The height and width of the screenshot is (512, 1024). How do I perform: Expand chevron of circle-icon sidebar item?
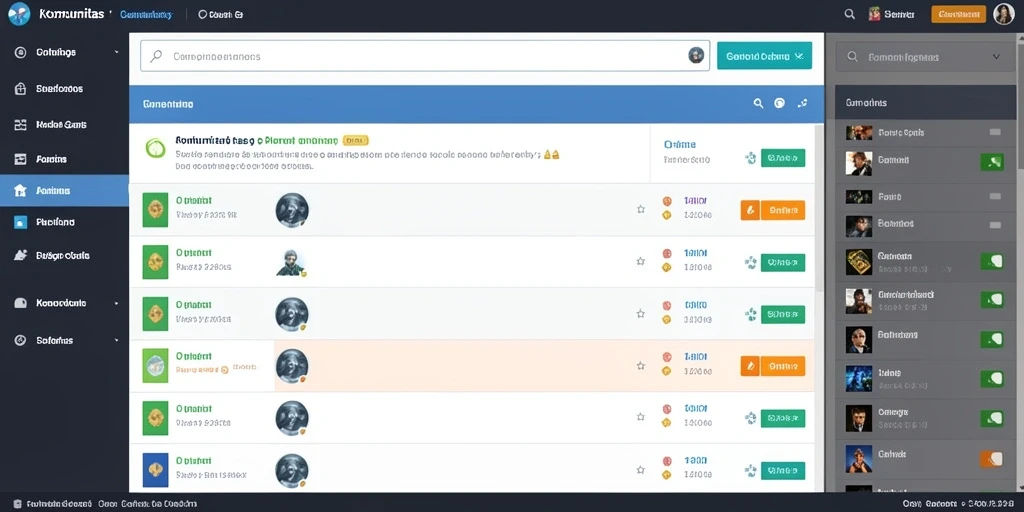pyautogui.click(x=116, y=52)
